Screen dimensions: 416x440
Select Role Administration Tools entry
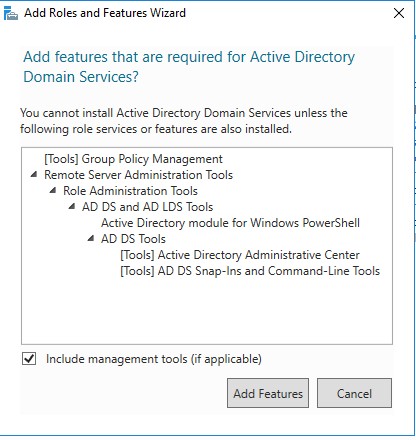(130, 191)
